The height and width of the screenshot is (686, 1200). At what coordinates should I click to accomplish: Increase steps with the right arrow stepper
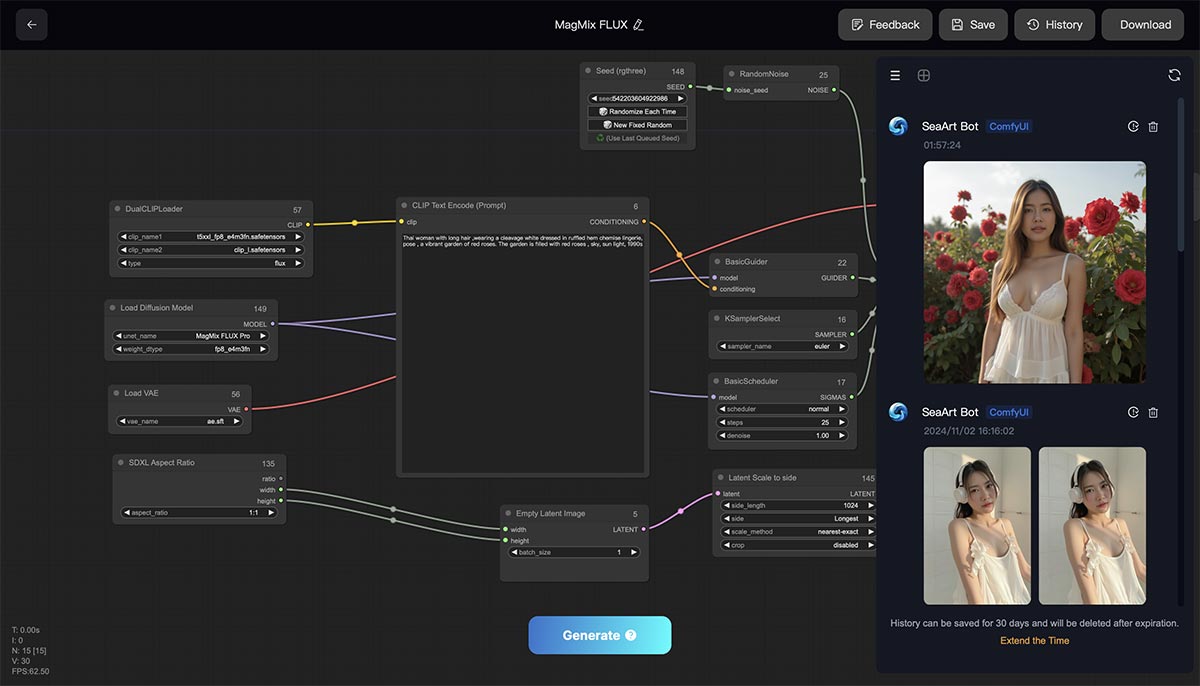(841, 422)
